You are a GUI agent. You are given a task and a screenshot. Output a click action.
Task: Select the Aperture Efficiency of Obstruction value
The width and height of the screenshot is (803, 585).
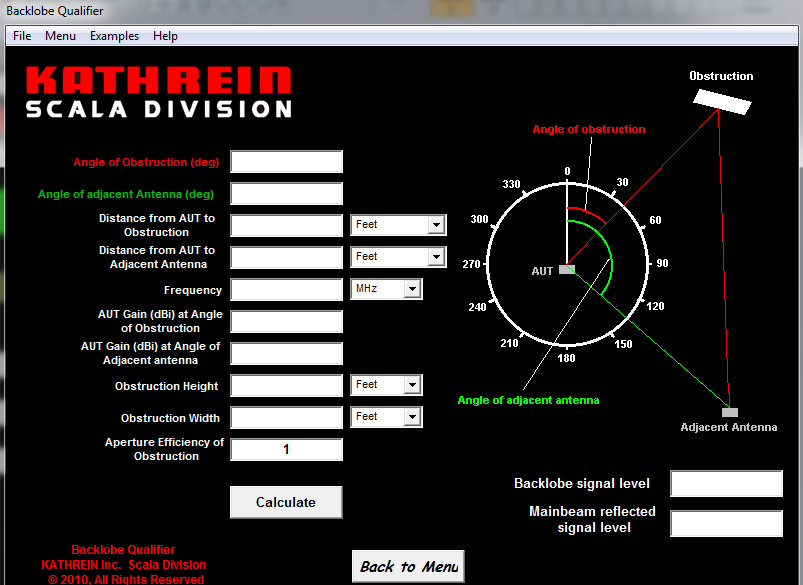(286, 449)
